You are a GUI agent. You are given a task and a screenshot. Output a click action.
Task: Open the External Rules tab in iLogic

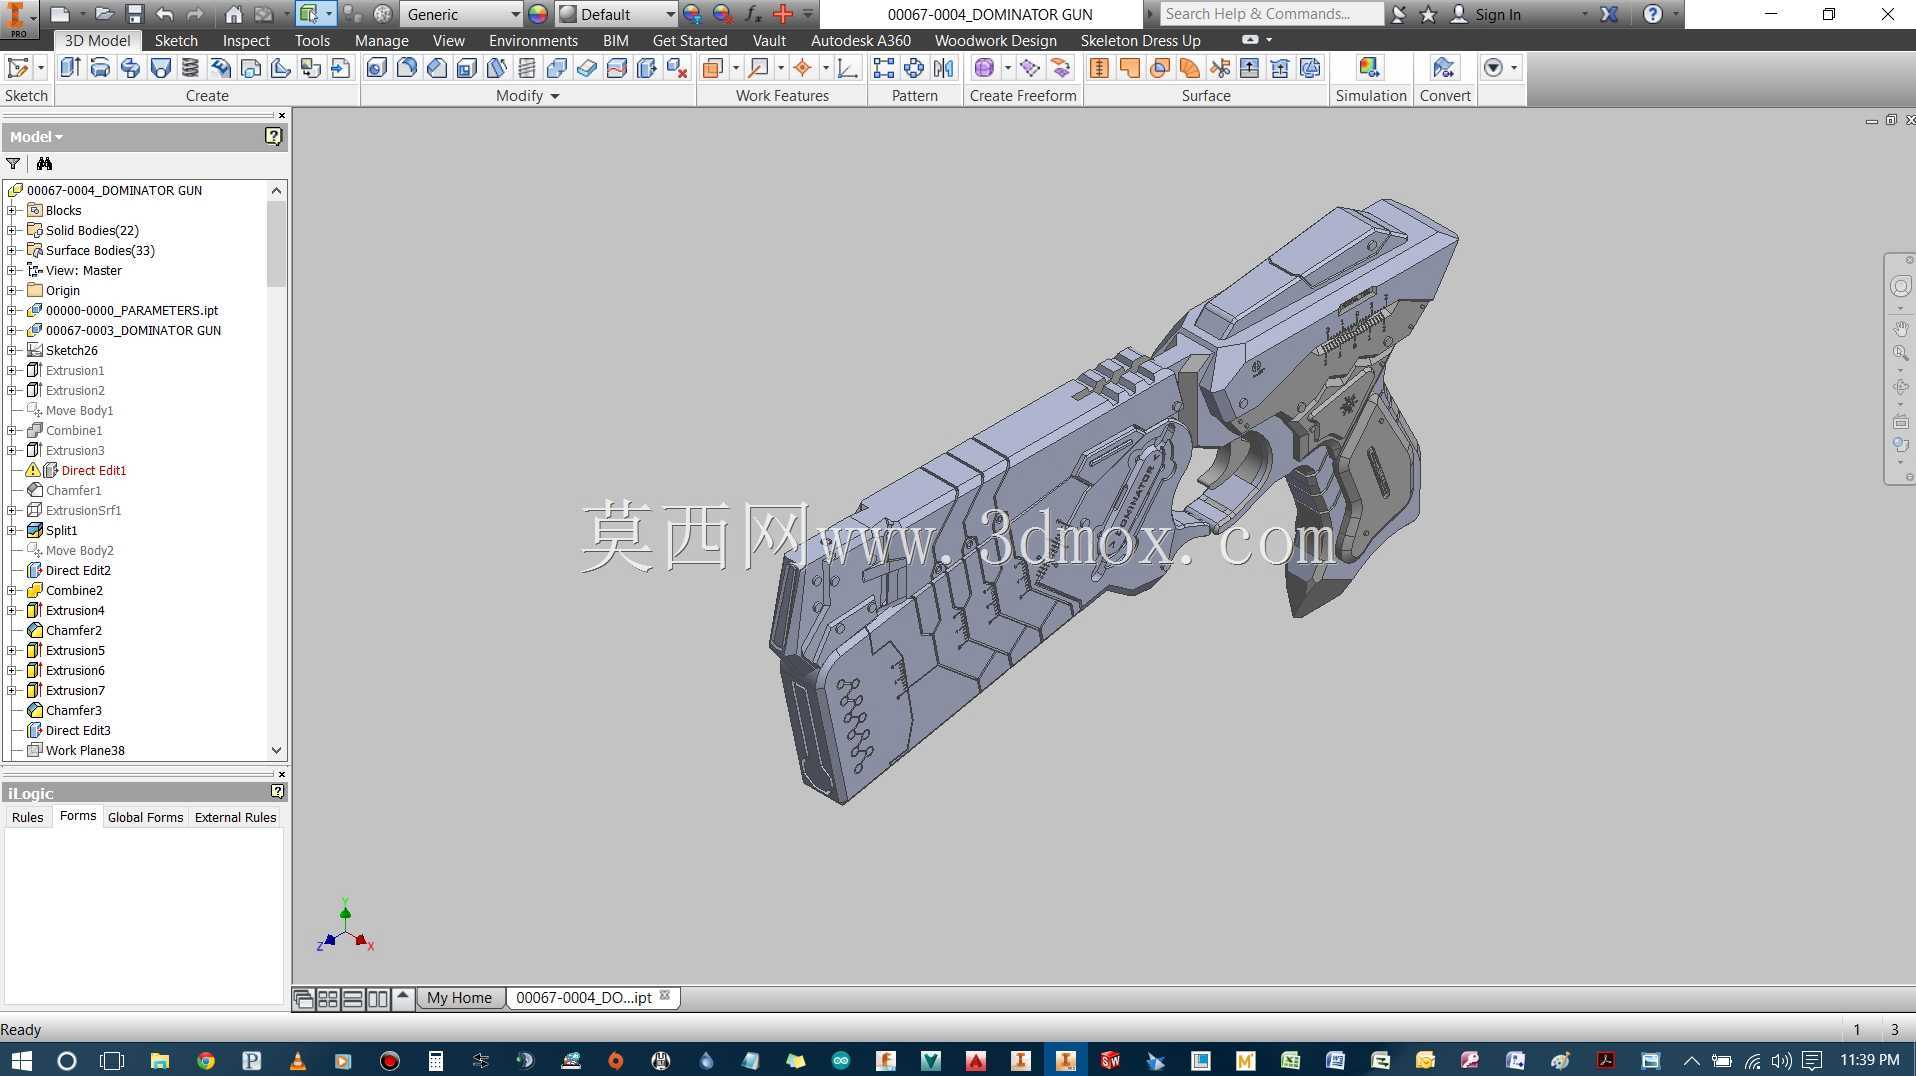[x=235, y=817]
